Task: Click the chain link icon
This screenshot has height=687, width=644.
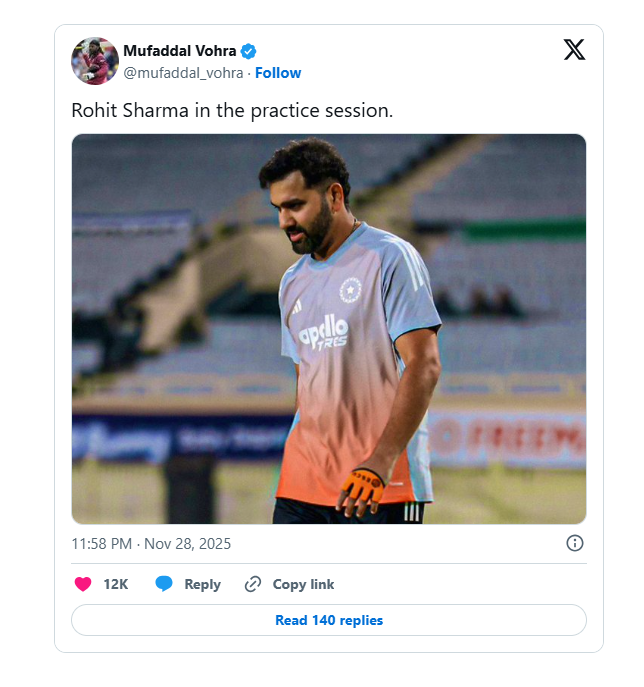Action: point(253,584)
